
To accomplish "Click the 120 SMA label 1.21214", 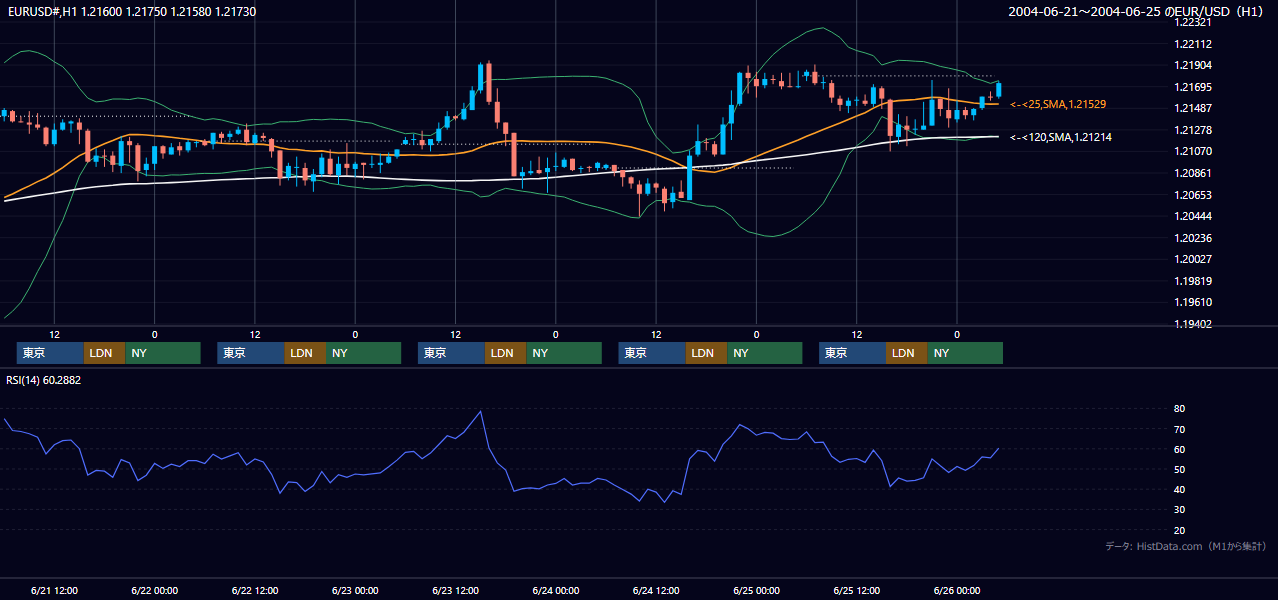I will click(x=1061, y=137).
